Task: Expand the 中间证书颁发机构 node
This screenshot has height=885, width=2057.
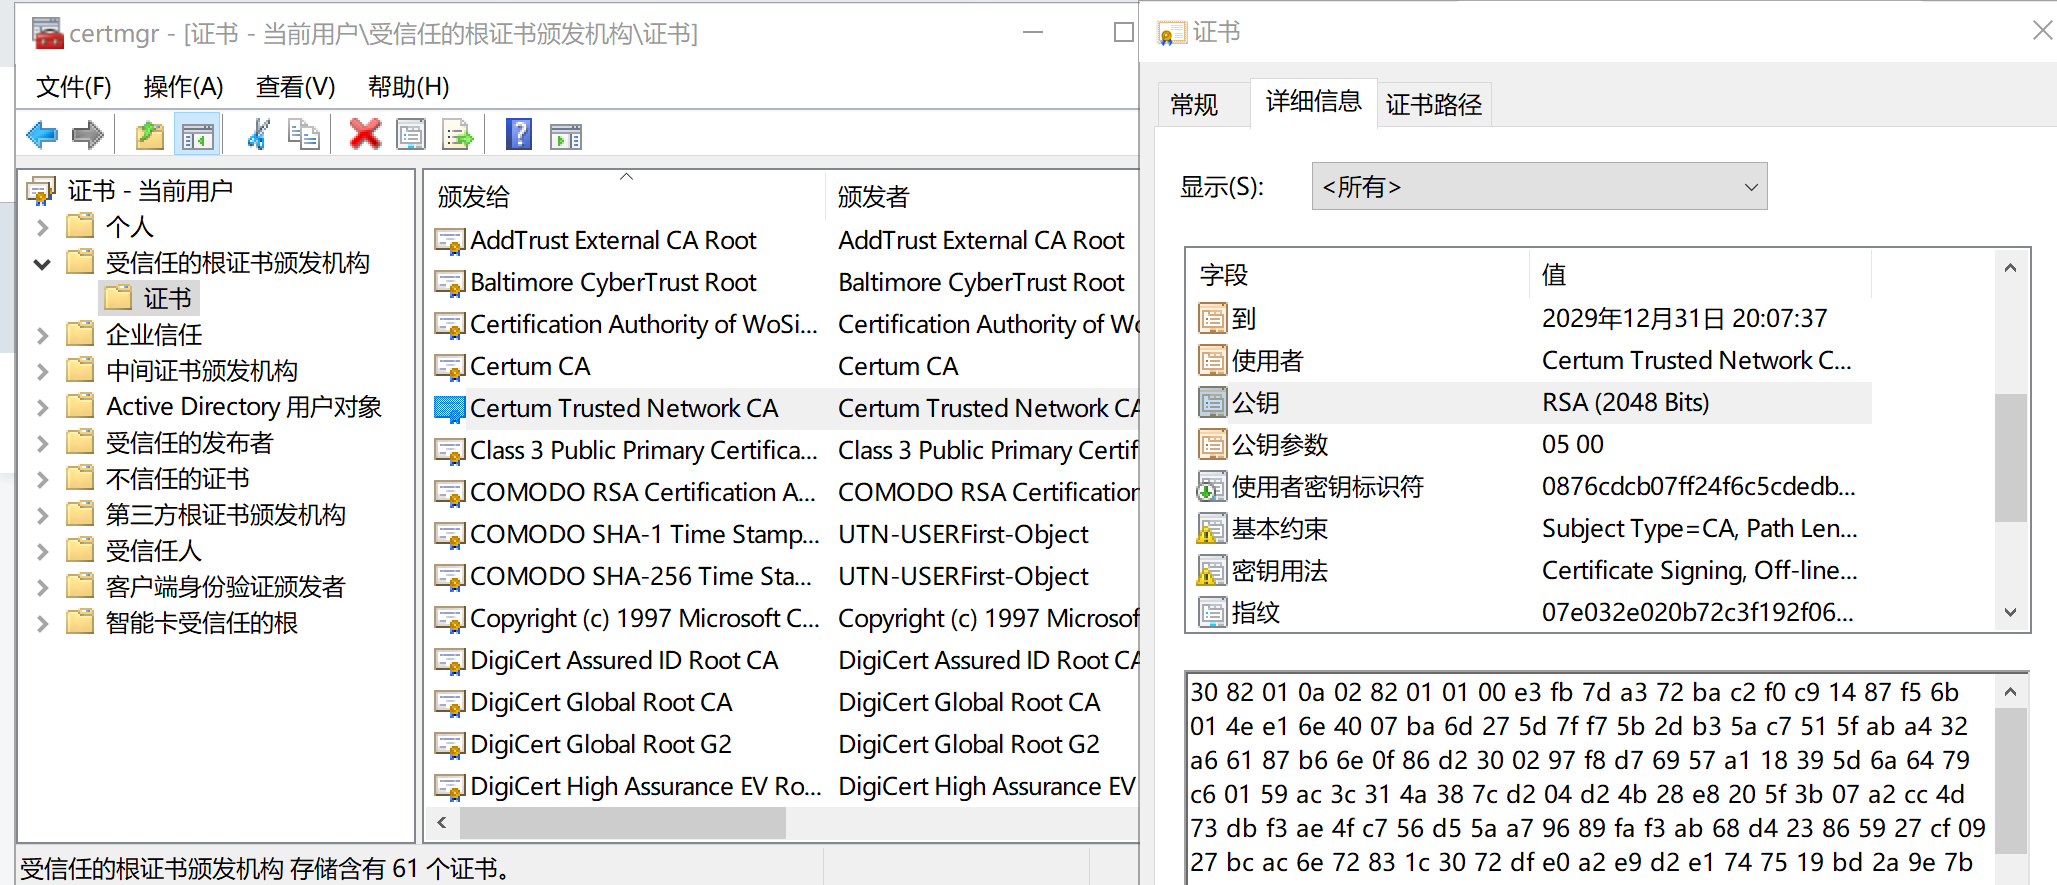Action: coord(42,371)
